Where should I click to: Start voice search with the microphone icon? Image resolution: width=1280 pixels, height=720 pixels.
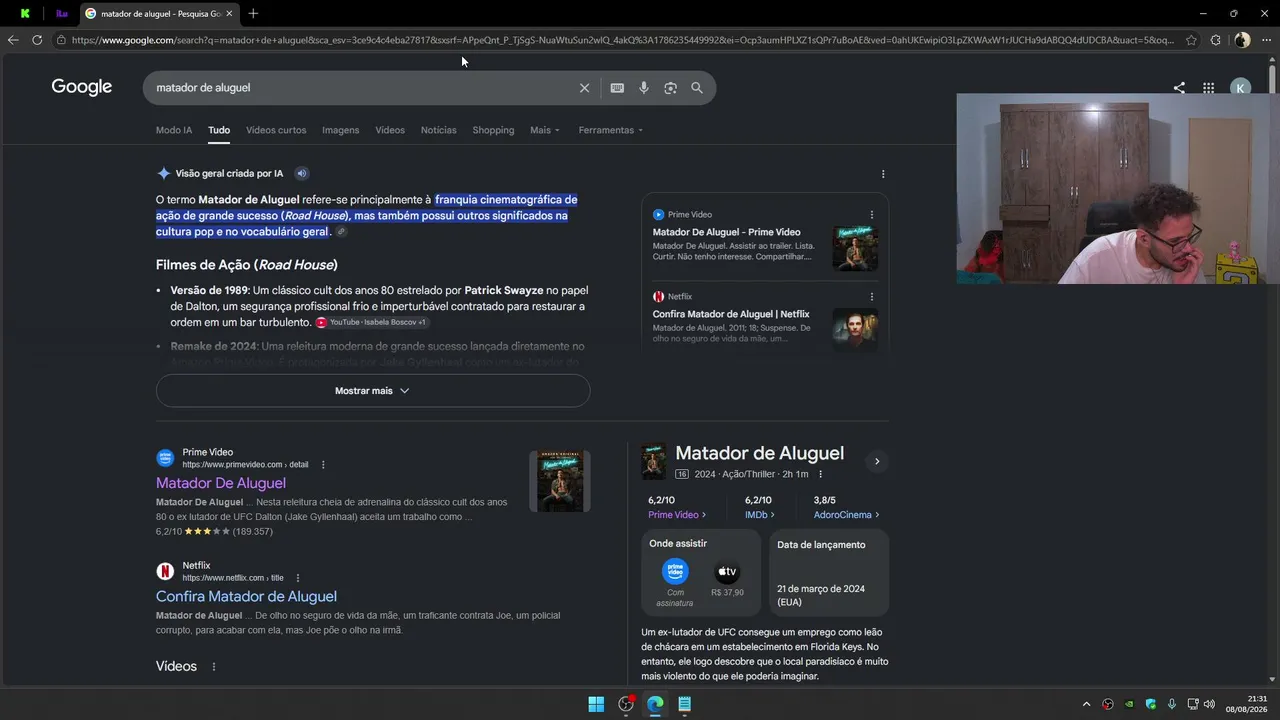[644, 88]
